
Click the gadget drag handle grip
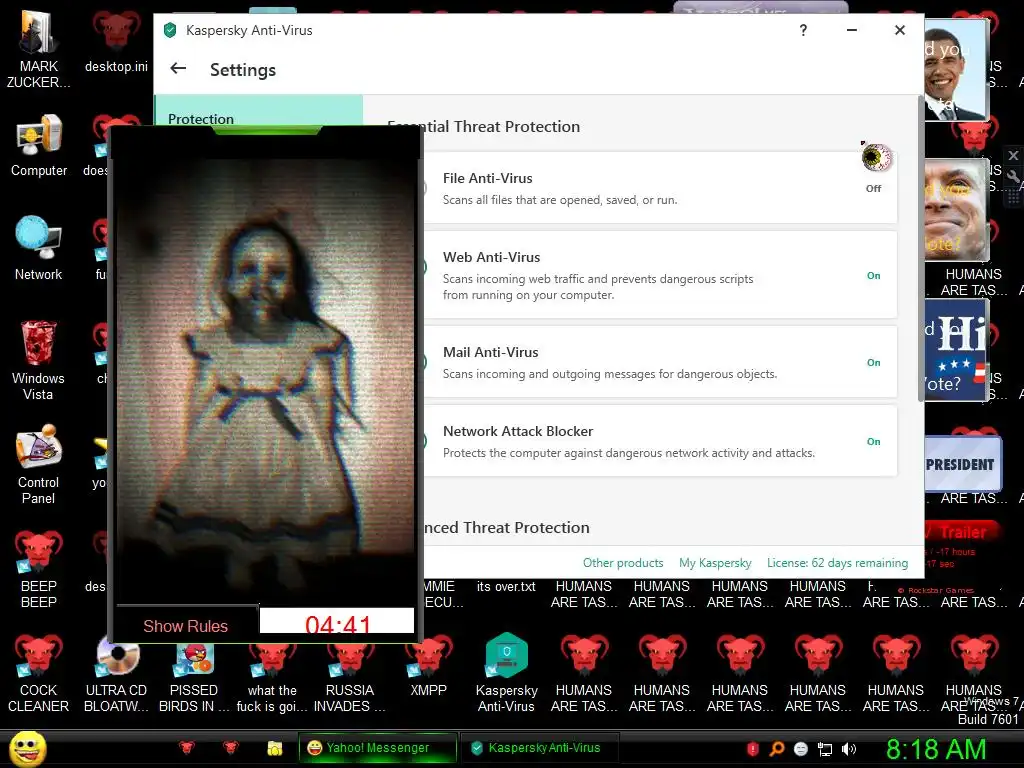pos(1013,197)
